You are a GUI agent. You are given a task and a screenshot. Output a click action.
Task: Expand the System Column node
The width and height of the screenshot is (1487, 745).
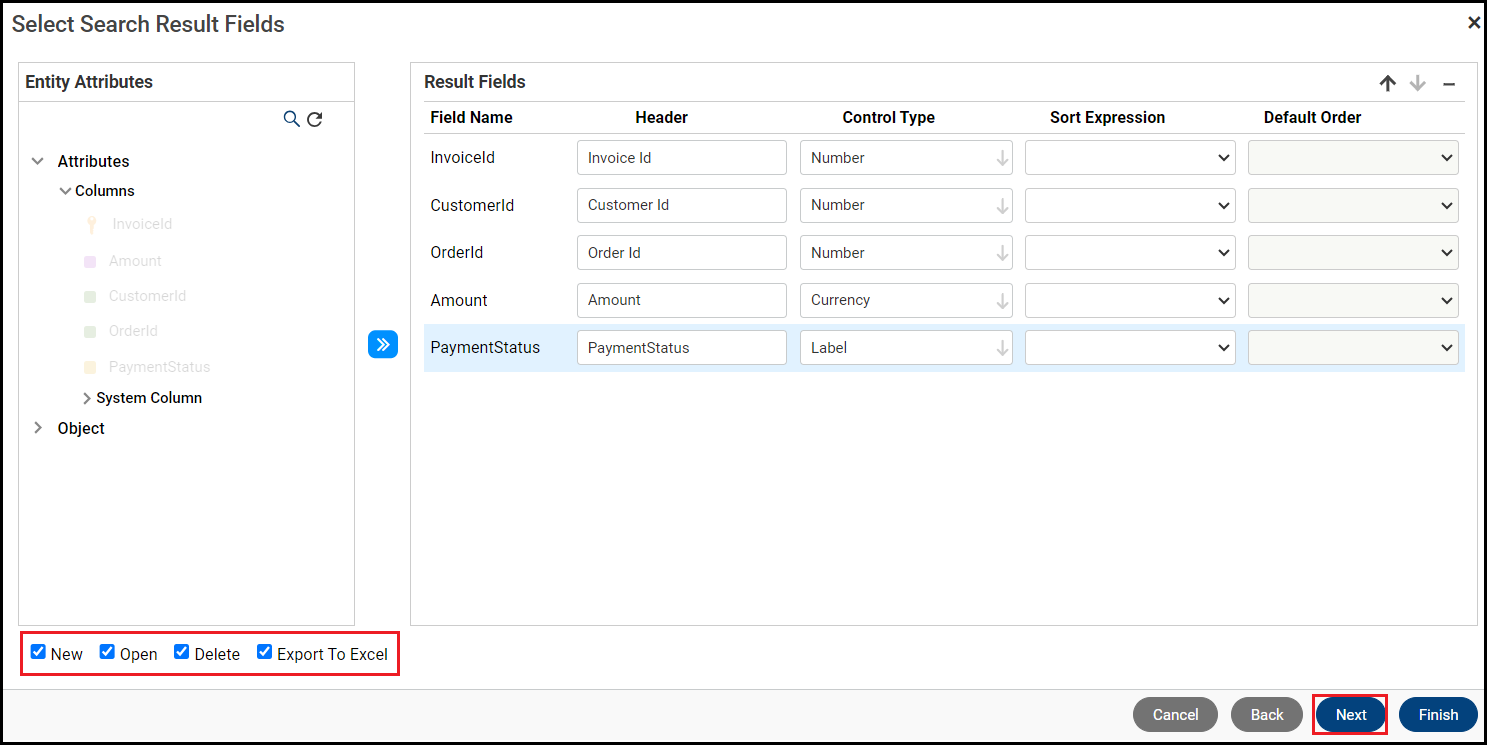tap(87, 398)
